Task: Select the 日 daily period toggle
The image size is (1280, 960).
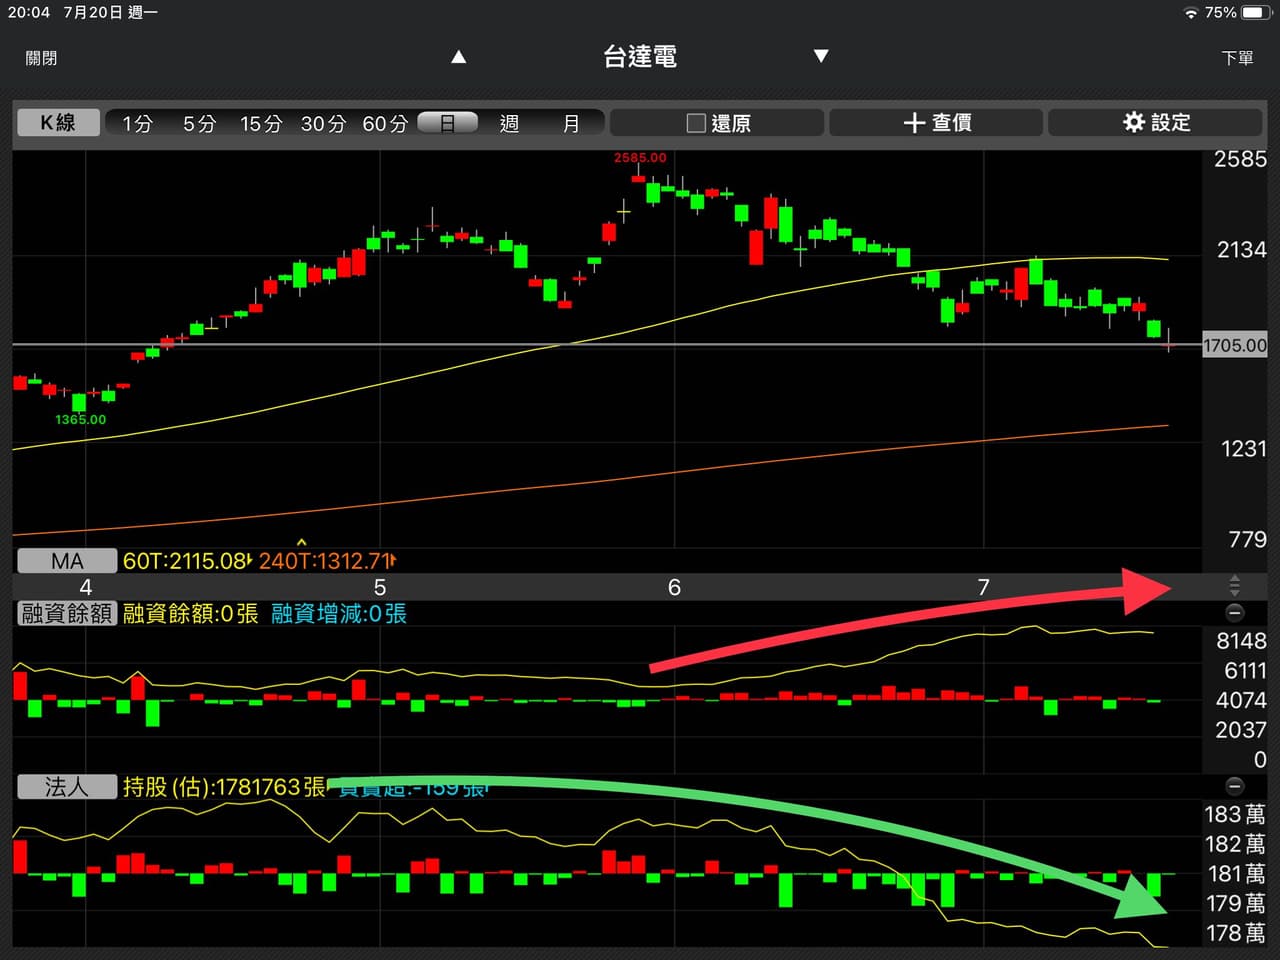Action: tap(447, 123)
